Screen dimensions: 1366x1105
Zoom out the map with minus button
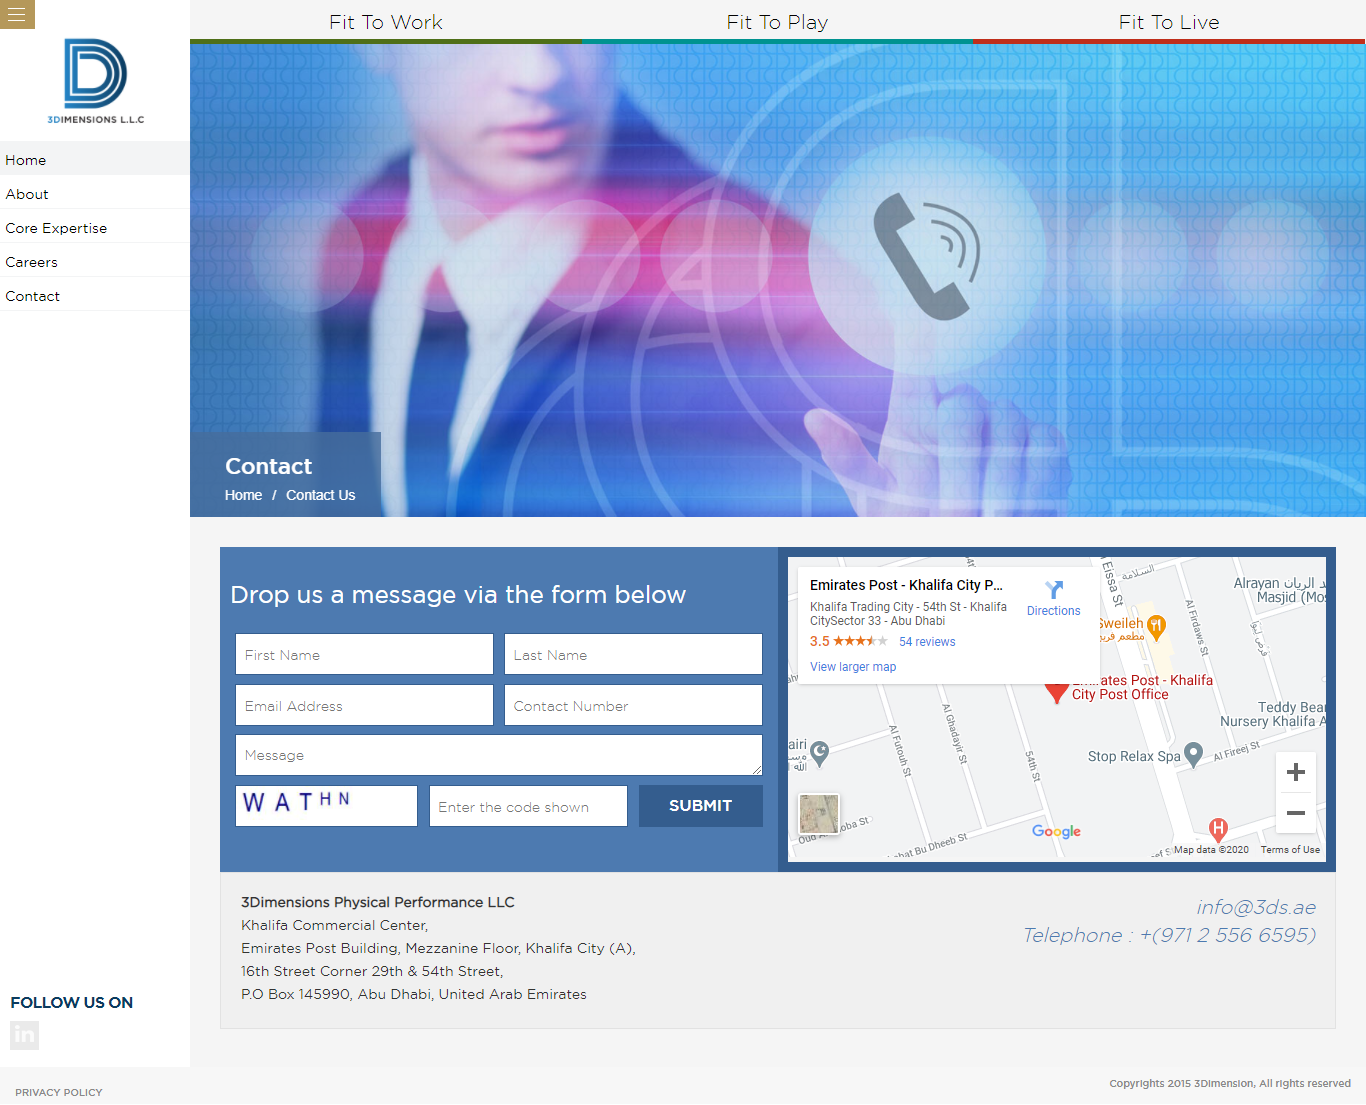pos(1296,813)
